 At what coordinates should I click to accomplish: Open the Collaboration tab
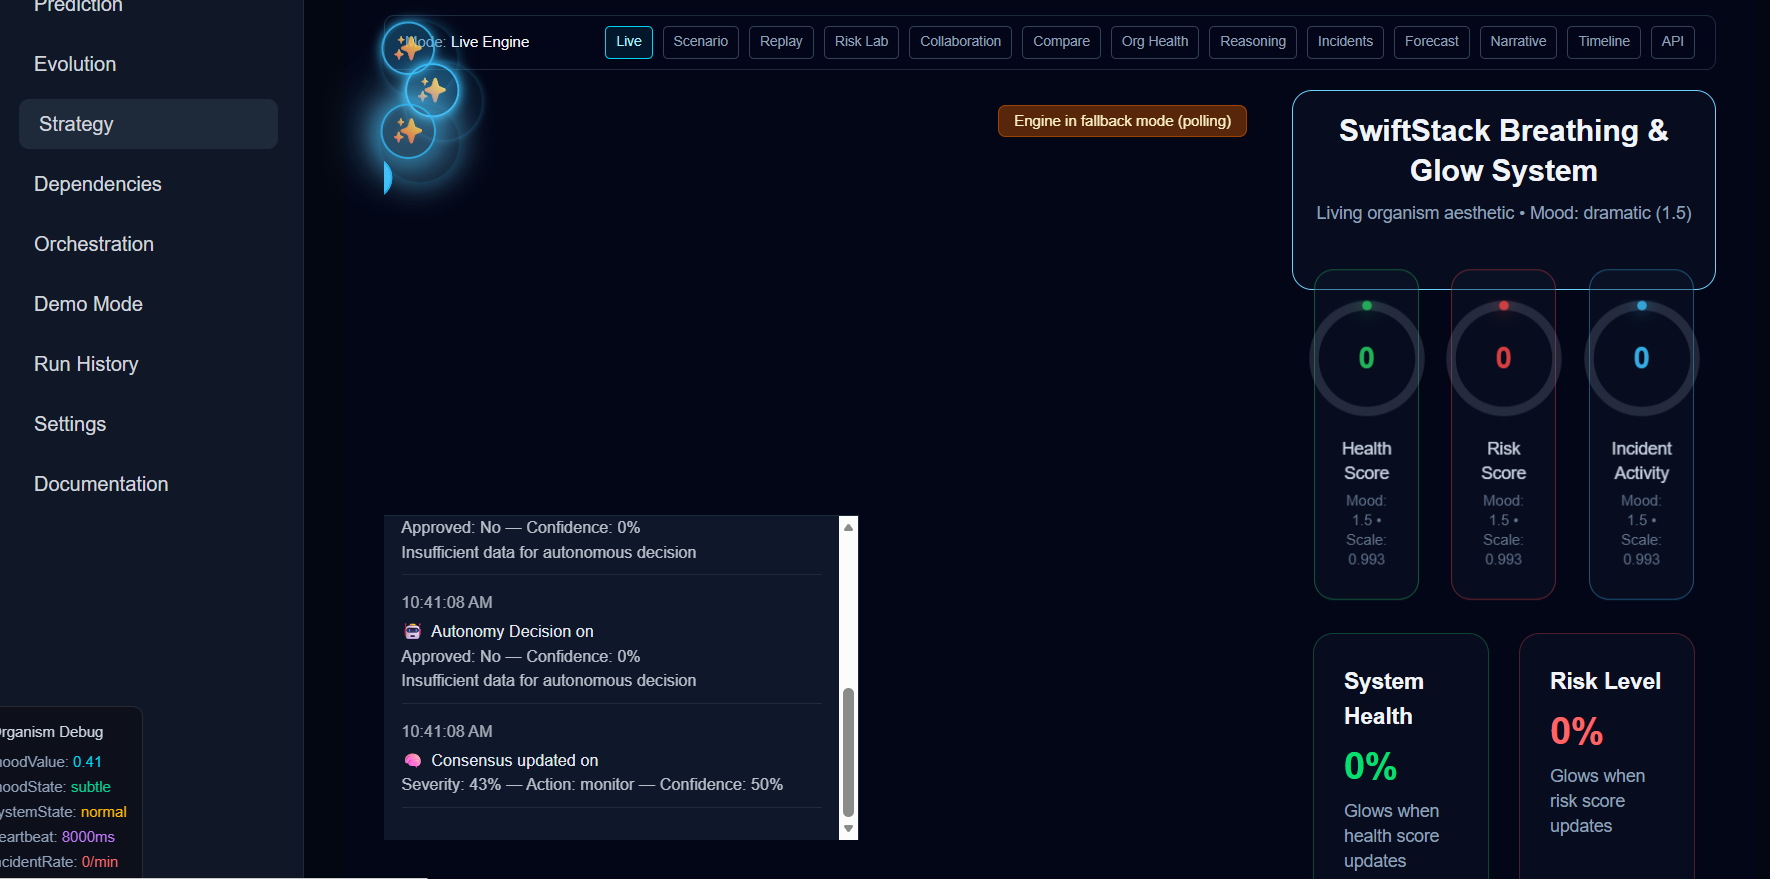(960, 42)
